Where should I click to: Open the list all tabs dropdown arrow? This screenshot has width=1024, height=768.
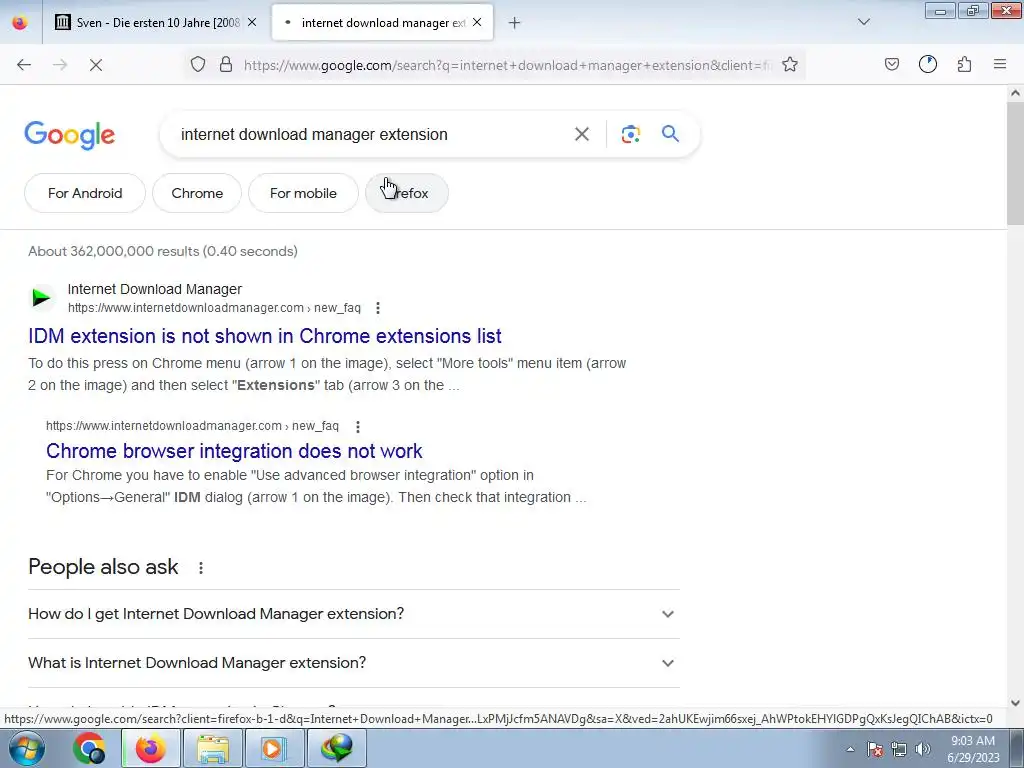(x=863, y=22)
